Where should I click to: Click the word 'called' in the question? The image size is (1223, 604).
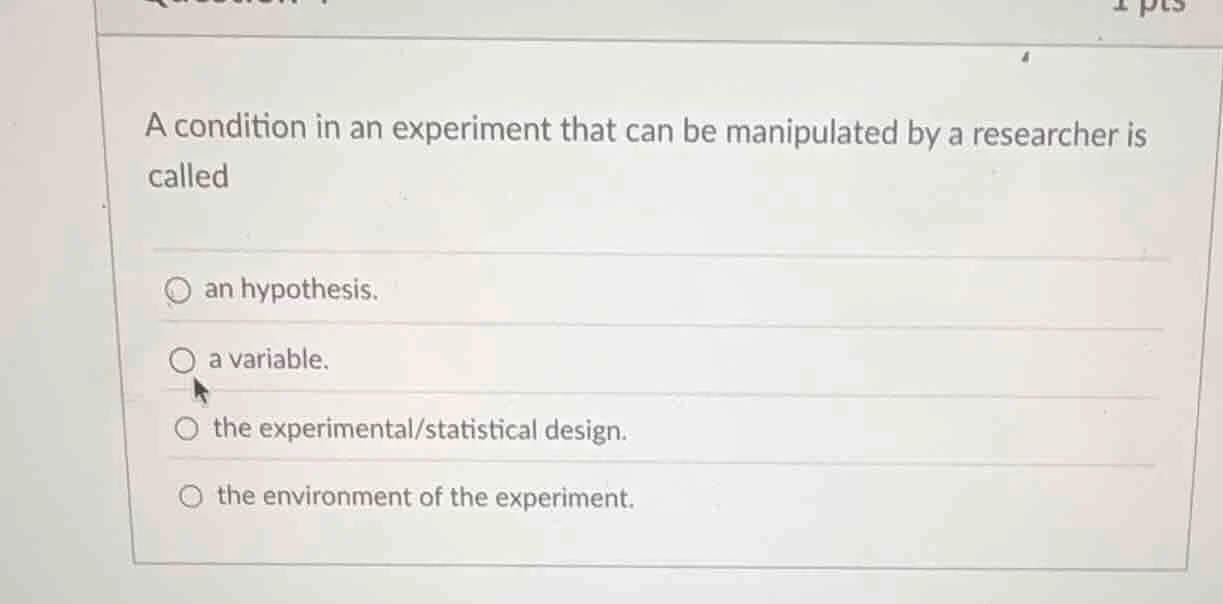pos(186,177)
